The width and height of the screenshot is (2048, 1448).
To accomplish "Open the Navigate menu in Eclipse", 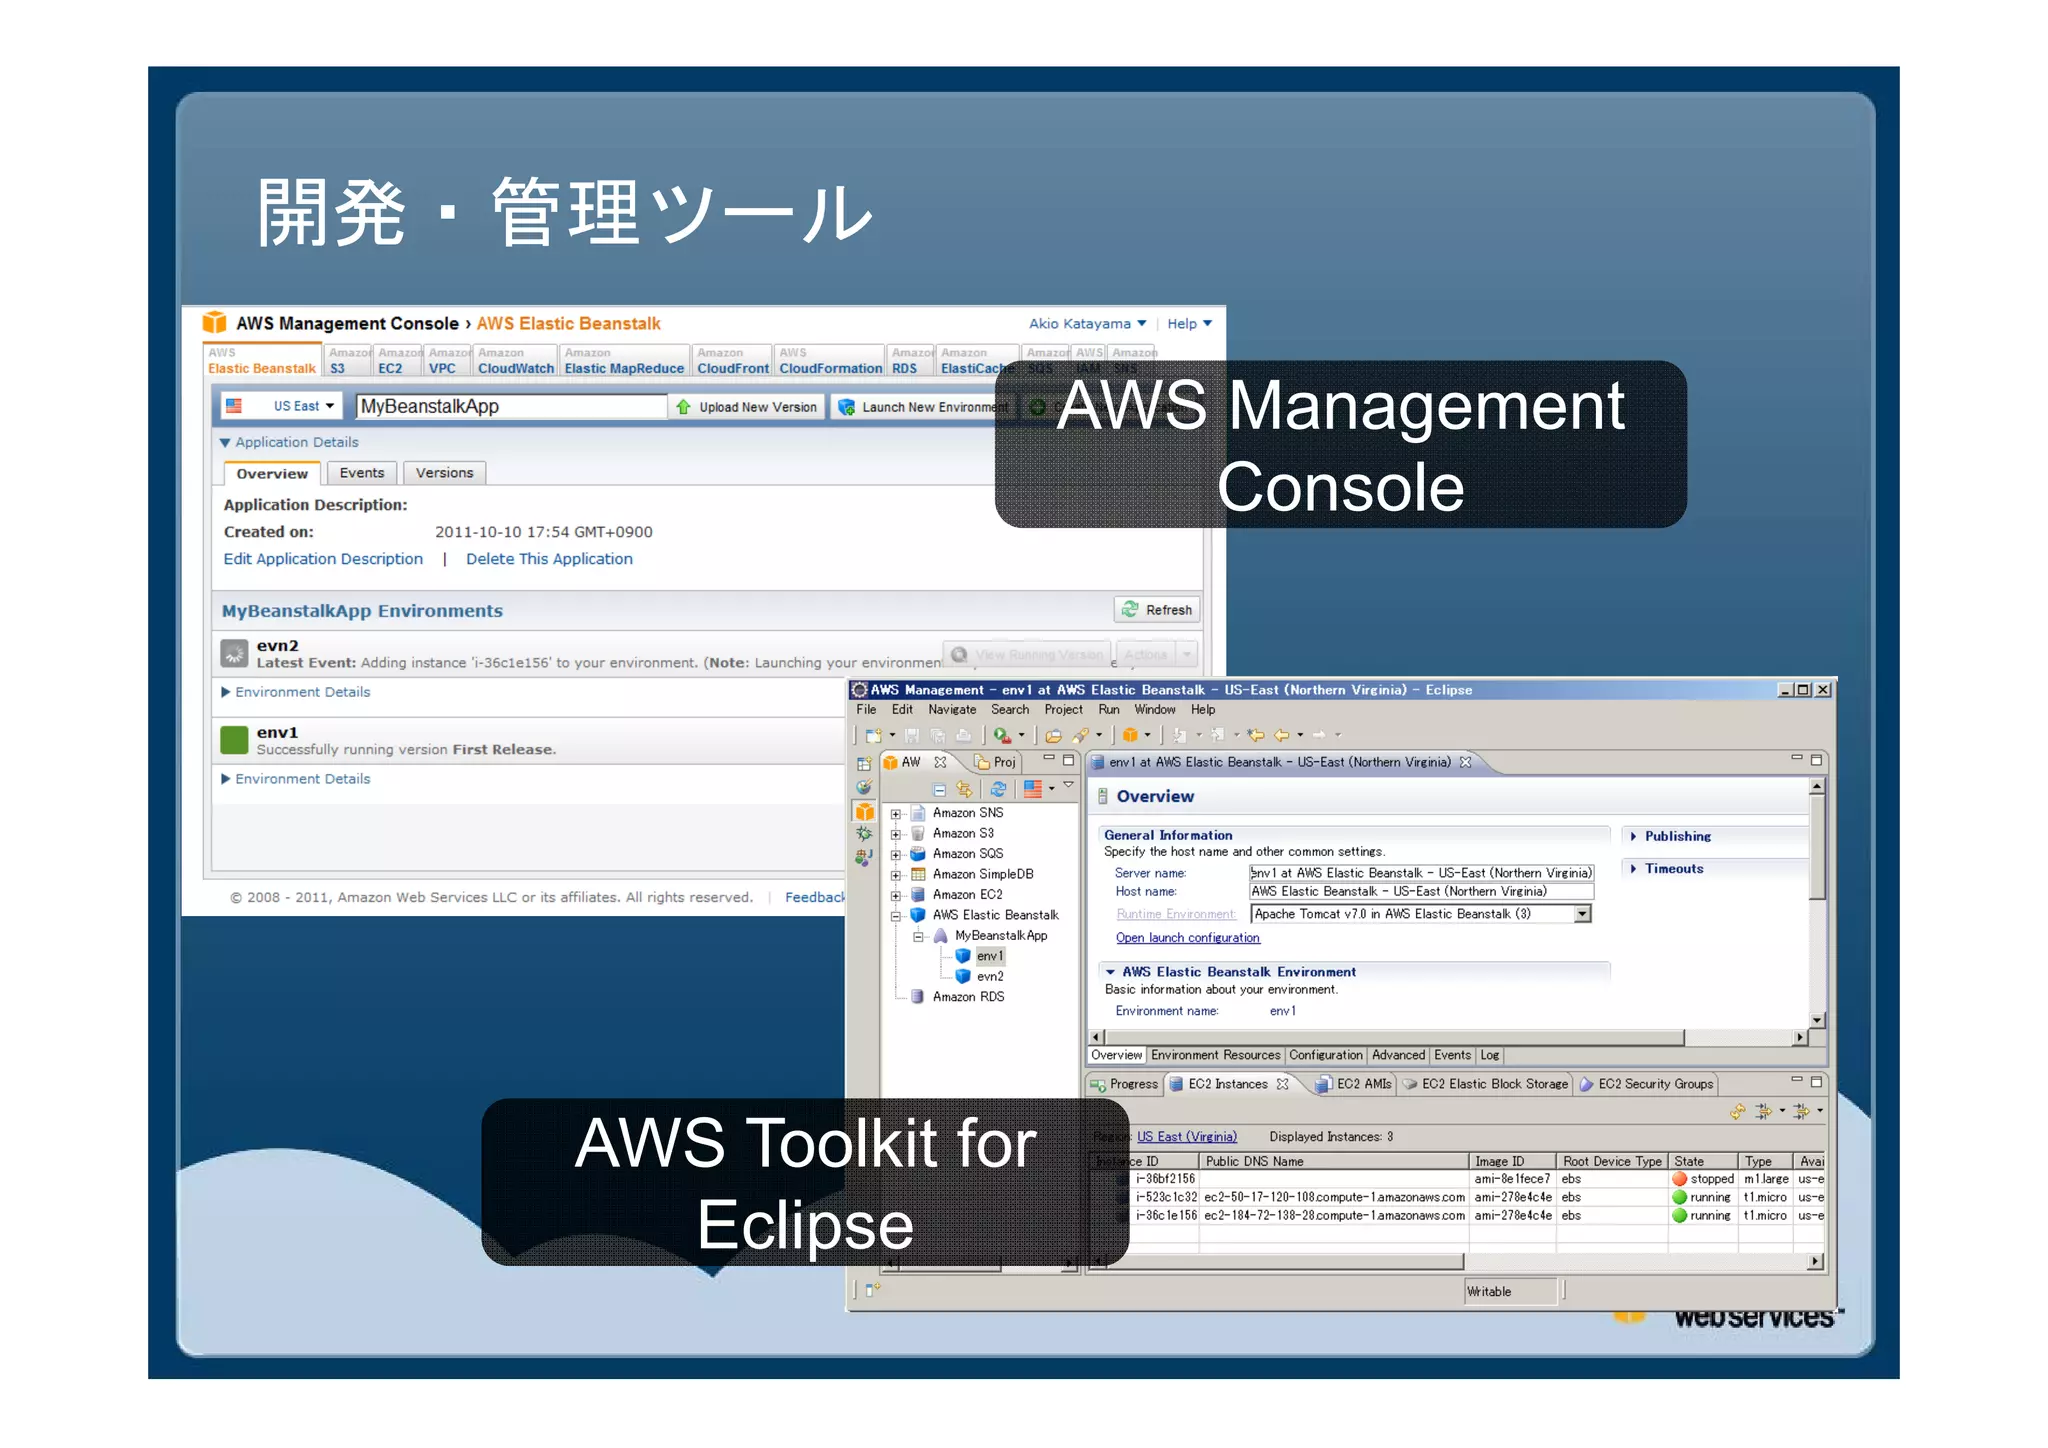I will click(951, 710).
